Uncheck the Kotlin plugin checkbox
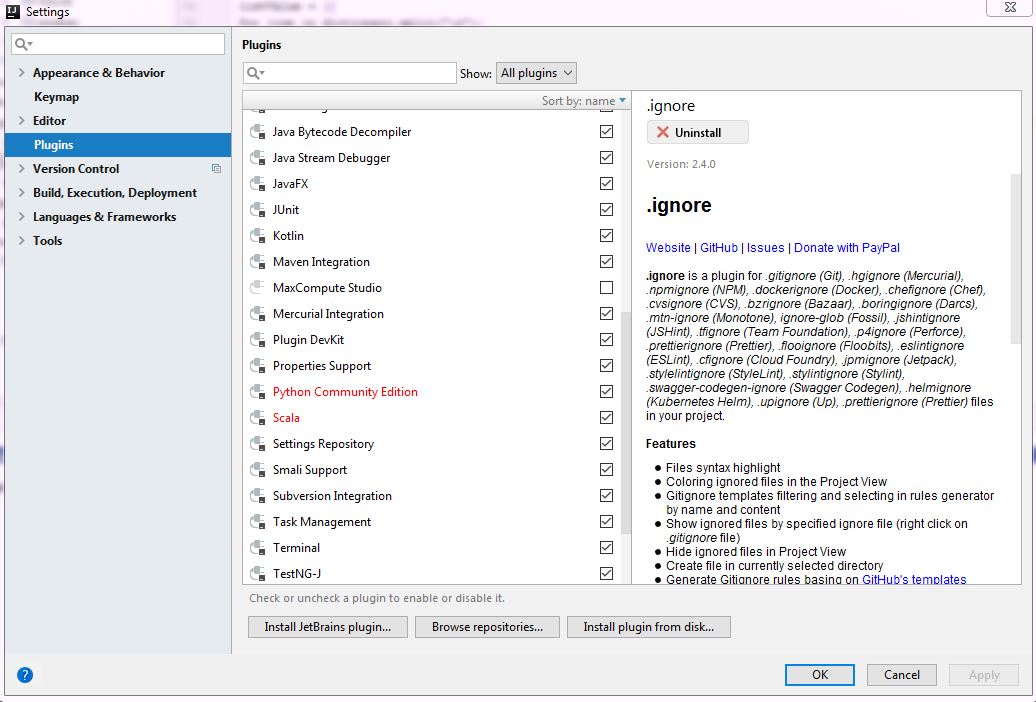 pos(606,235)
